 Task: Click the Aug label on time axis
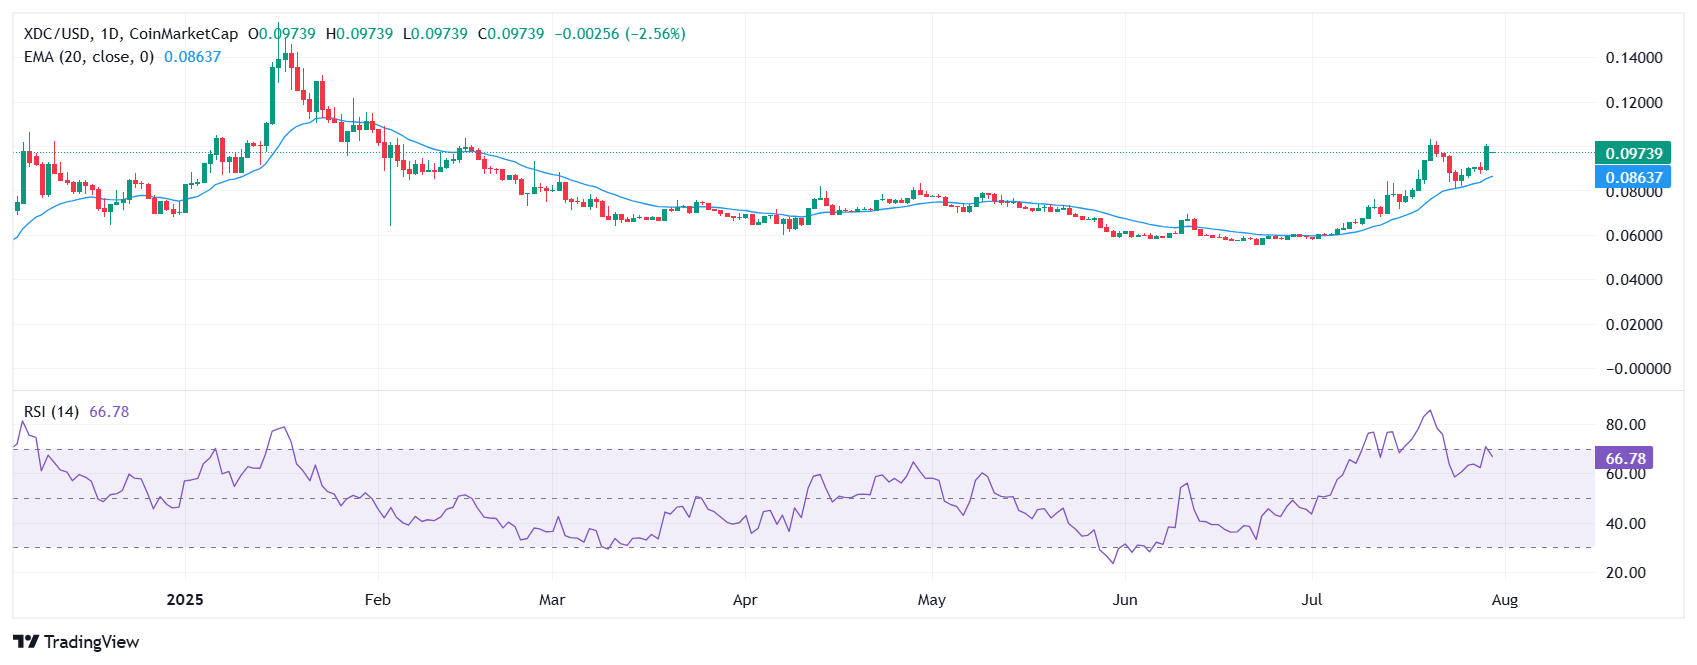pos(1504,600)
